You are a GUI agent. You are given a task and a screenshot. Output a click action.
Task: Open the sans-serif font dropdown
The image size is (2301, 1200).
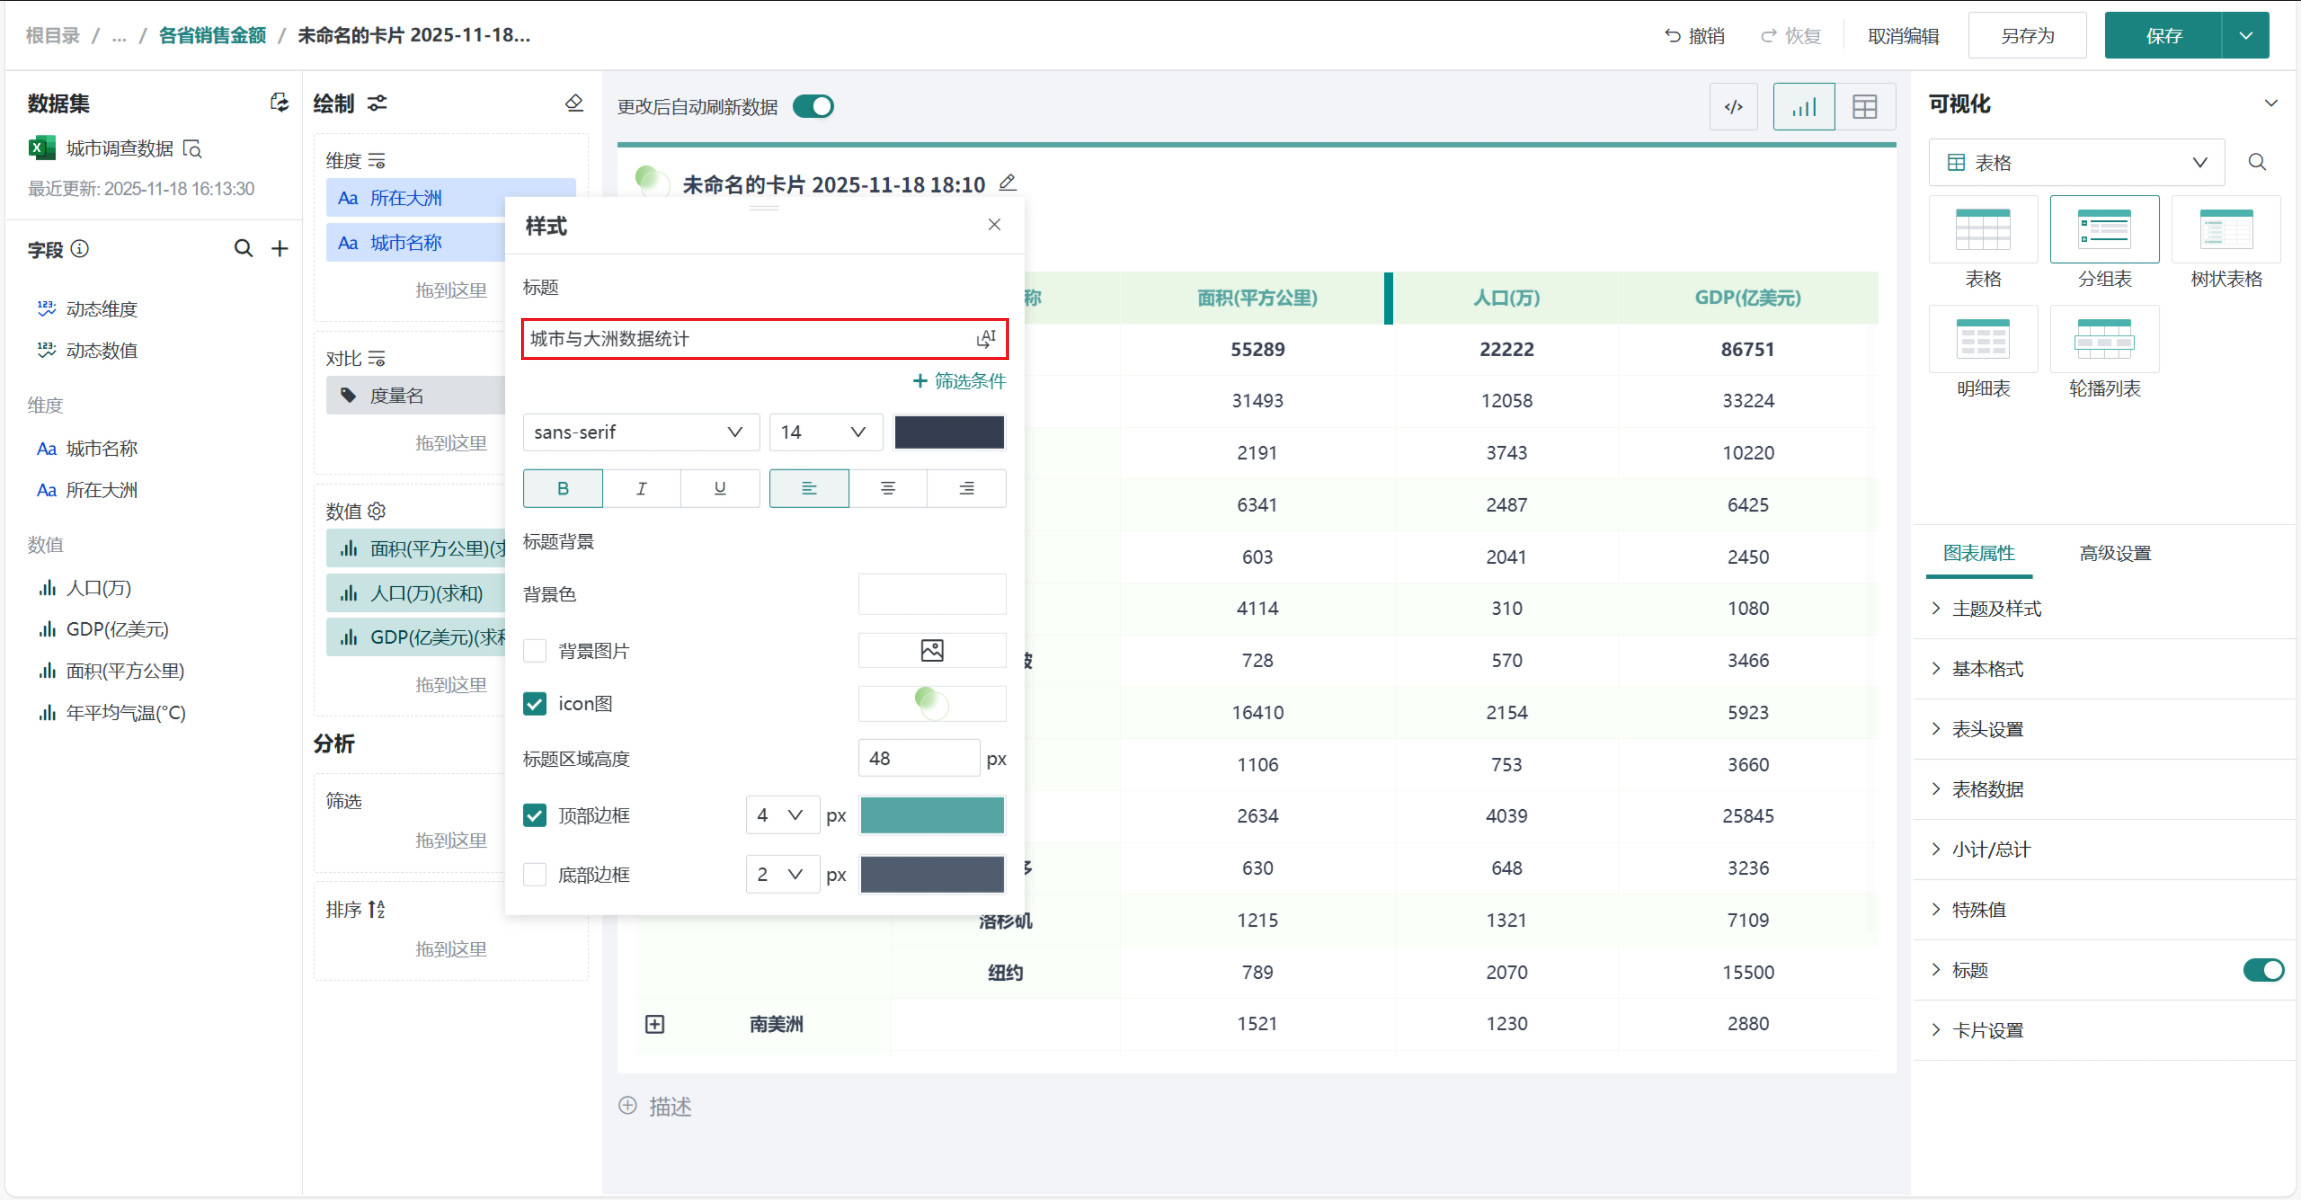coord(639,432)
